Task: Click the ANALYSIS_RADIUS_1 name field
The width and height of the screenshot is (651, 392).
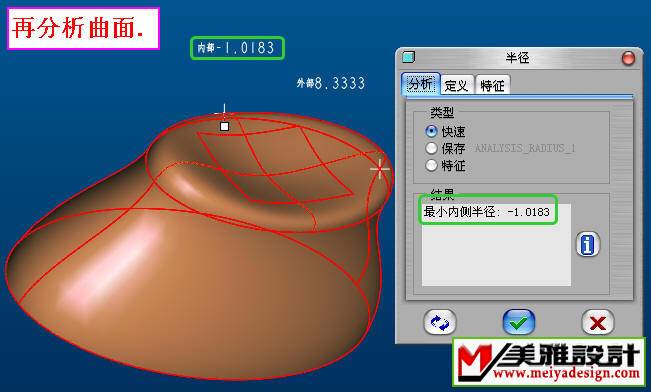Action: [525, 148]
